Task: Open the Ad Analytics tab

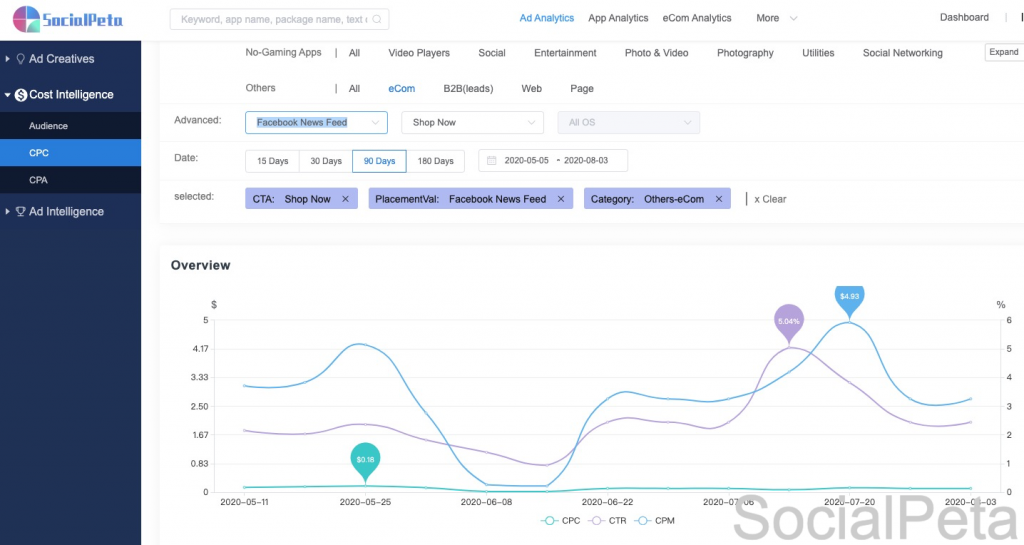Action: coord(547,18)
